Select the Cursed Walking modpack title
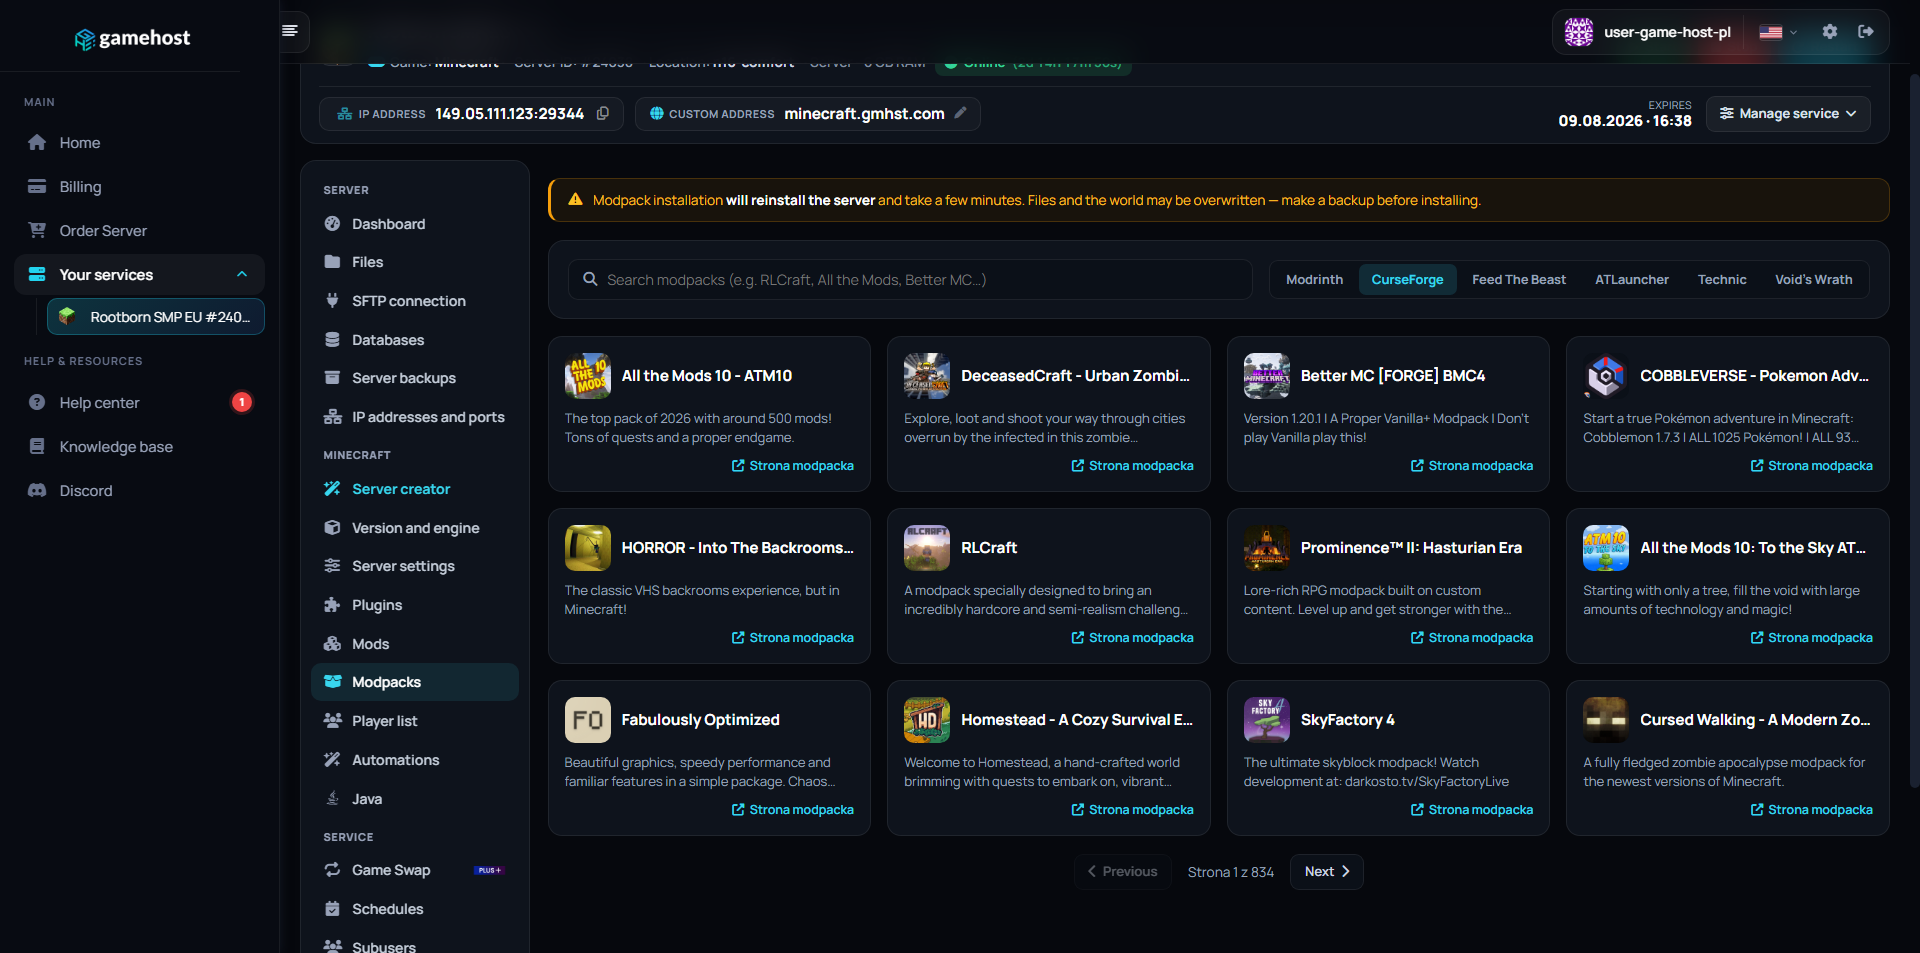1920x953 pixels. tap(1755, 720)
